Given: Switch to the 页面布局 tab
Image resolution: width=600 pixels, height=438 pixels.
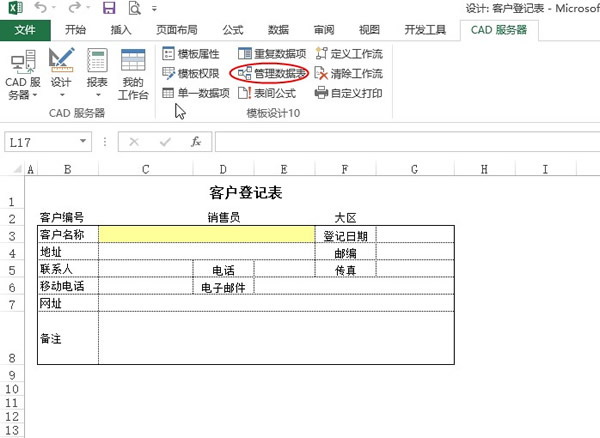Looking at the screenshot, I should [x=177, y=30].
